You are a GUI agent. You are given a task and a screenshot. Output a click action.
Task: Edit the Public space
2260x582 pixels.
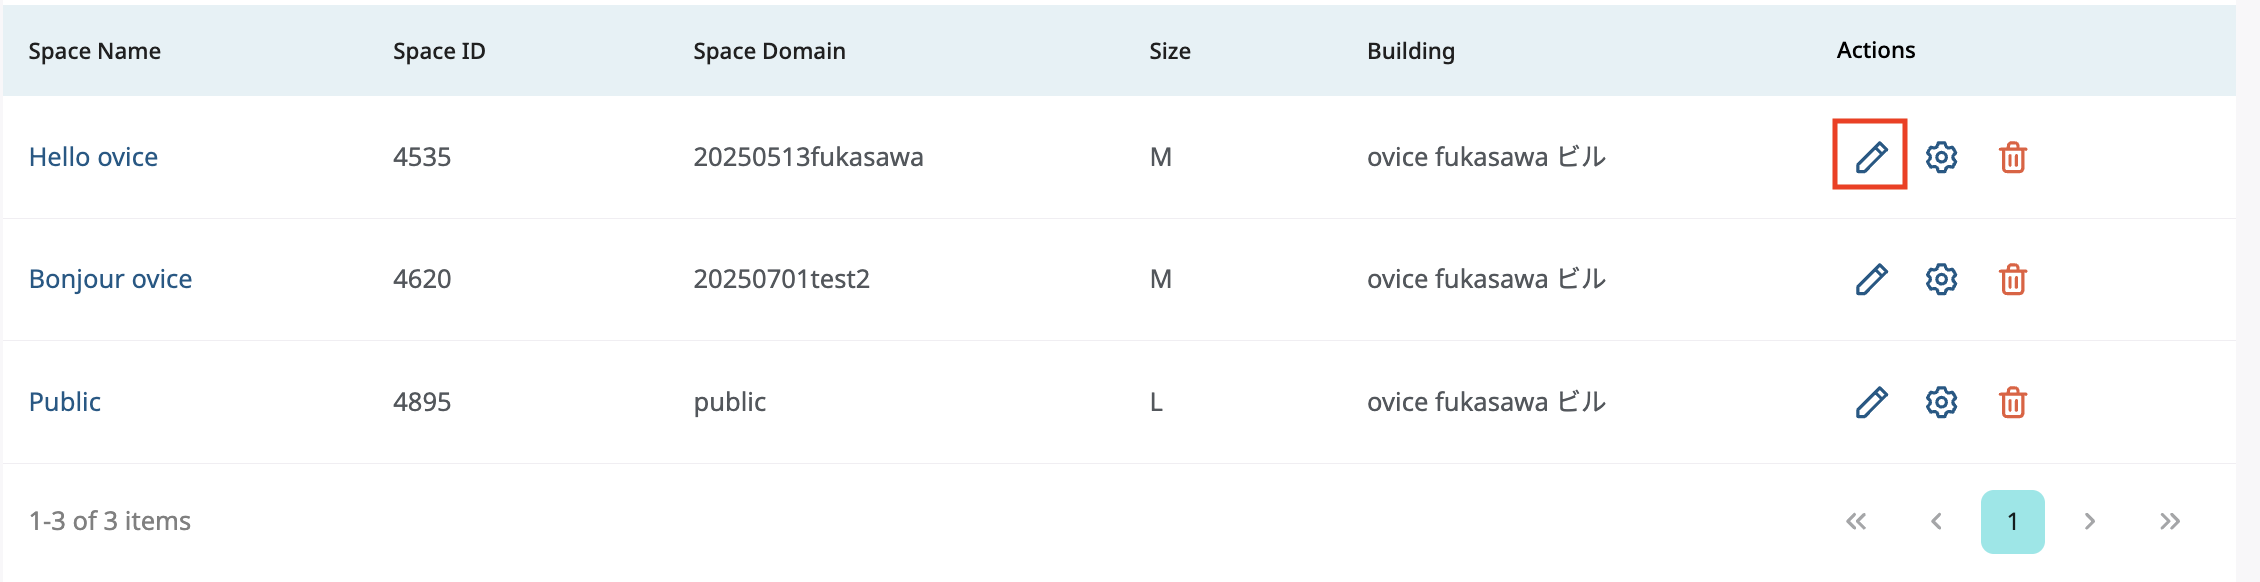point(1870,402)
